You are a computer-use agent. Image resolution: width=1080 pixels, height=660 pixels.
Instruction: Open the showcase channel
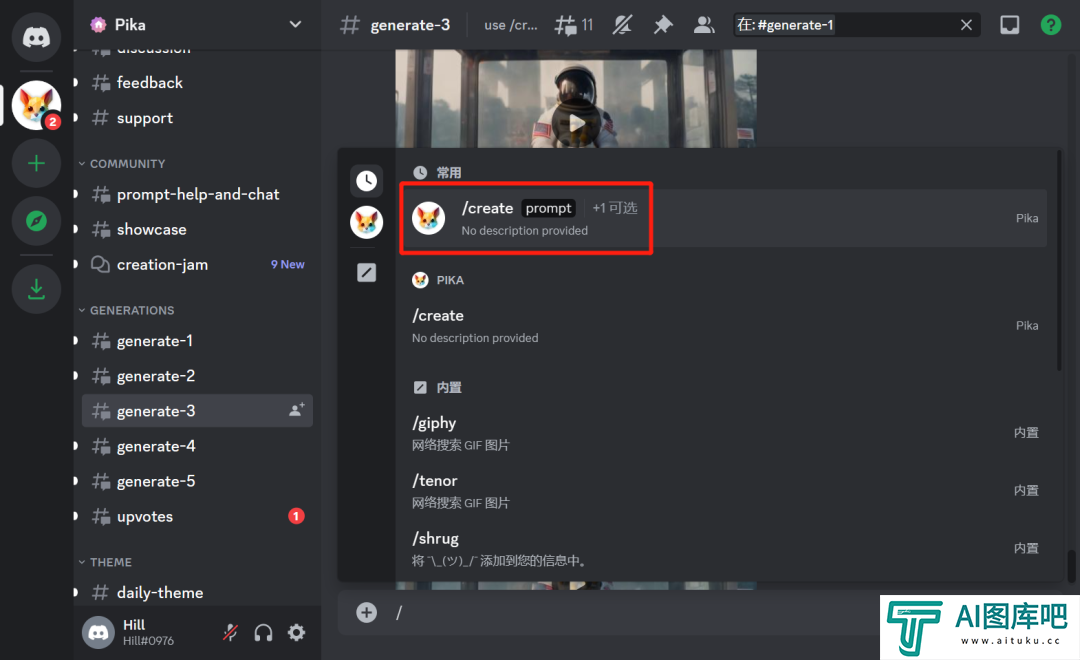tap(197, 229)
